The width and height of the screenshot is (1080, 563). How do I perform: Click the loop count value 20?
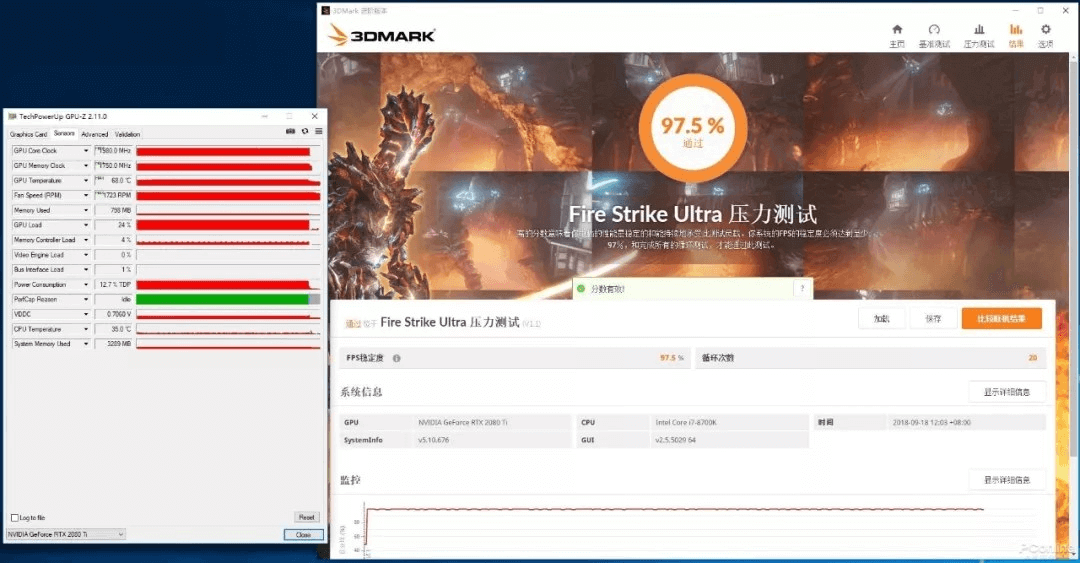[x=1032, y=358]
